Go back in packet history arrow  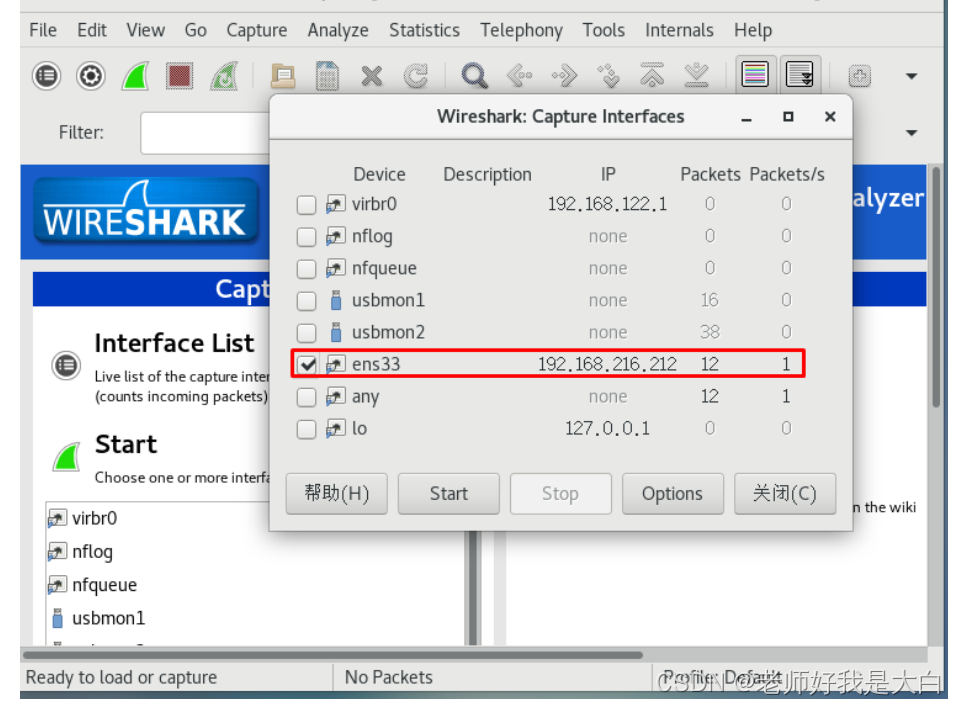(519, 76)
